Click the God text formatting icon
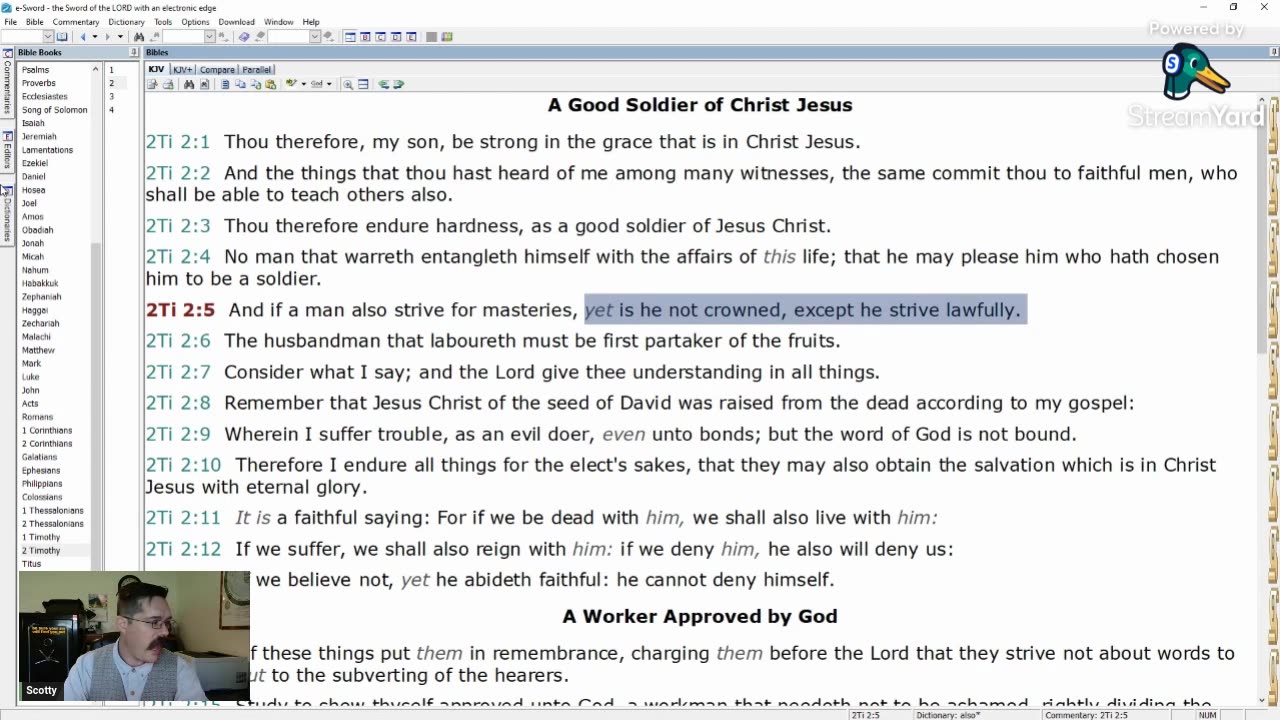 click(316, 84)
